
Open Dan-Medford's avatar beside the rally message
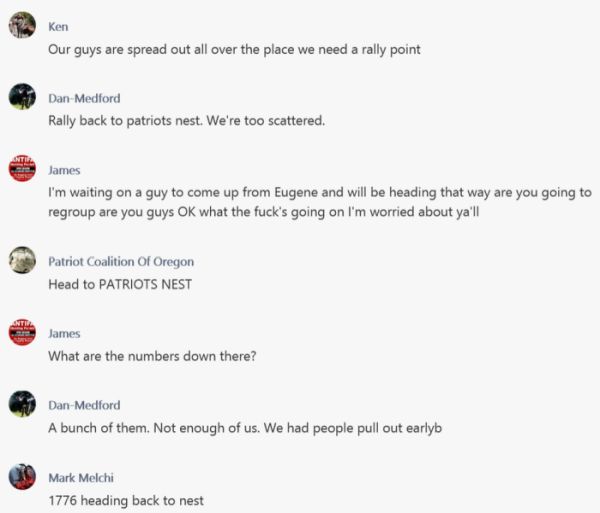[22, 96]
